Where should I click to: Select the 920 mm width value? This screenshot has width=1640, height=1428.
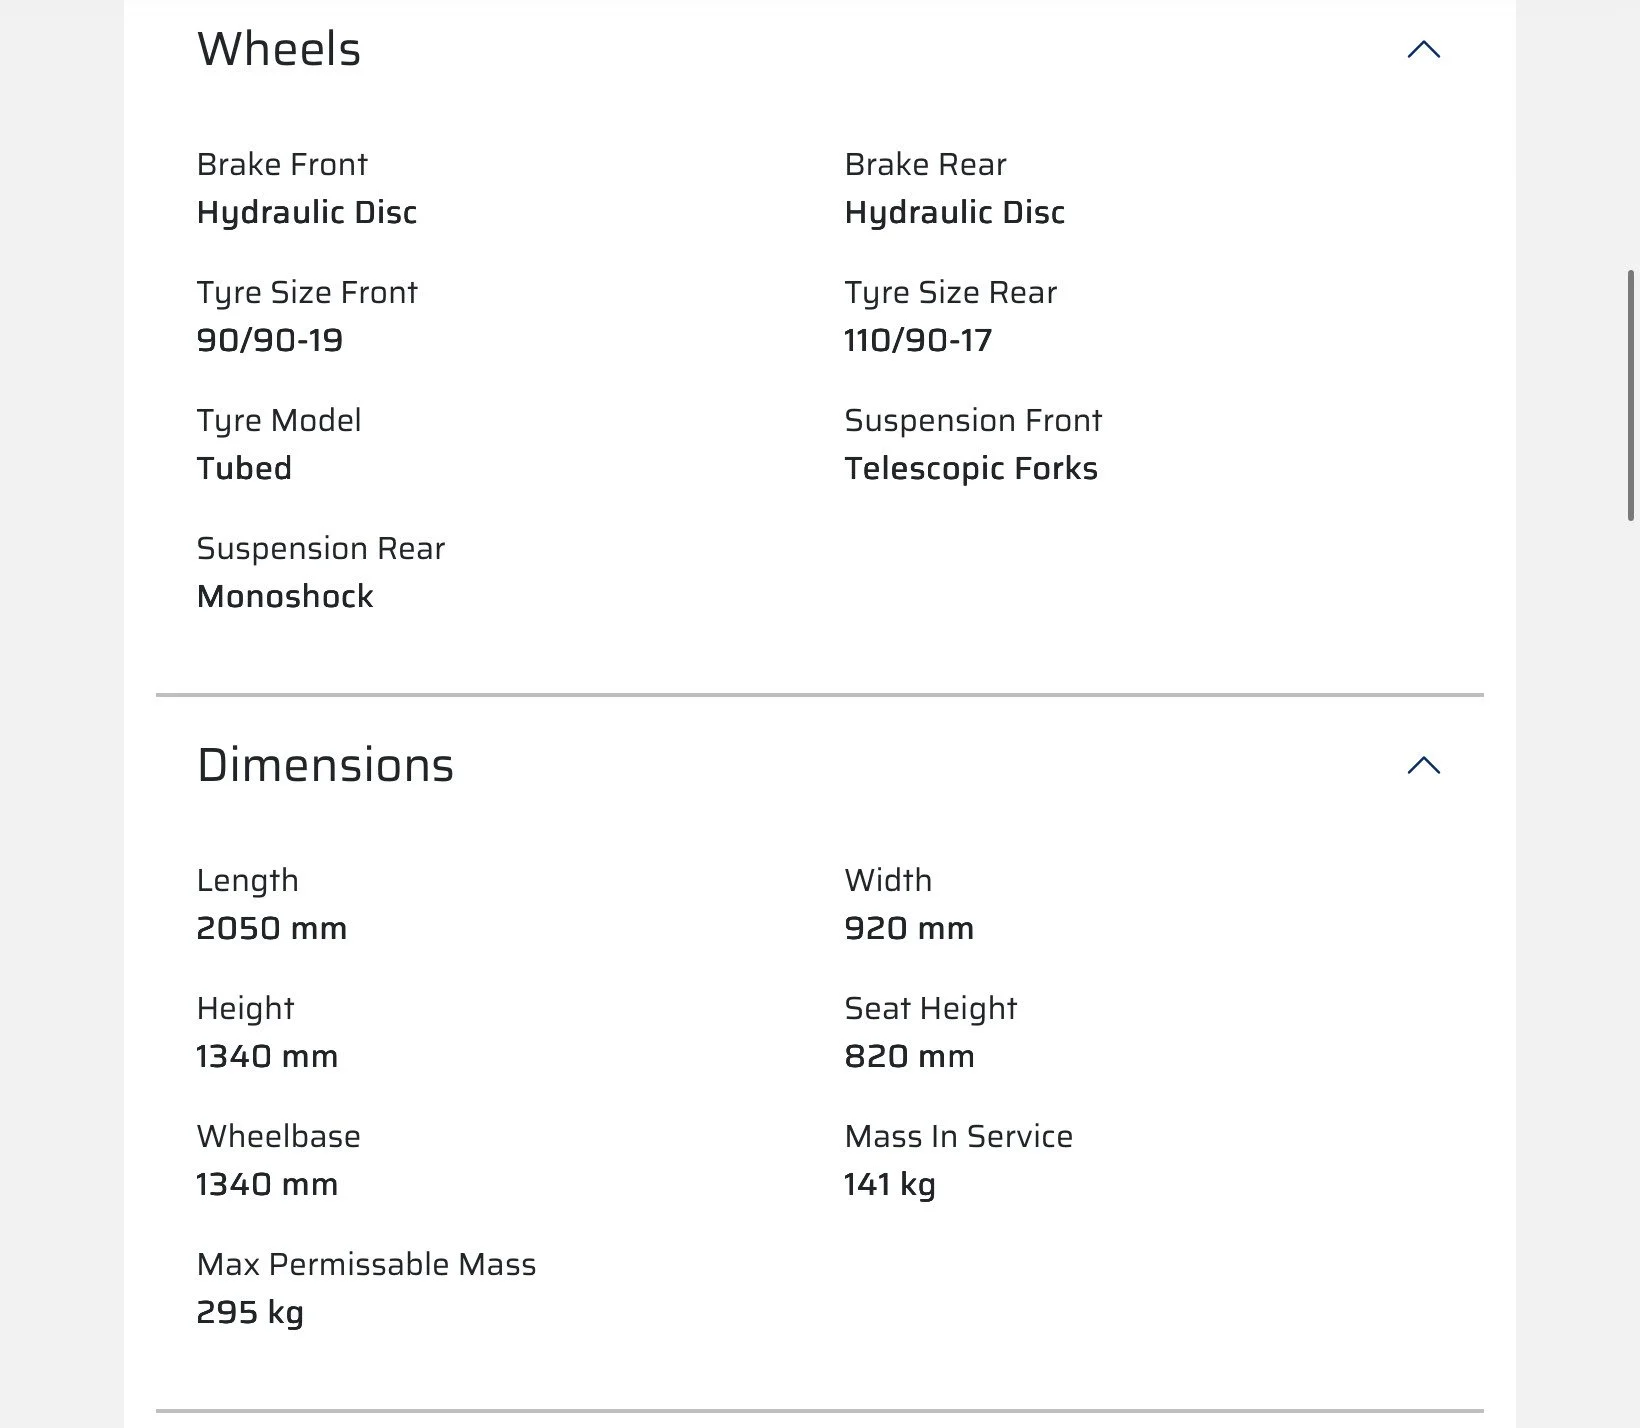tap(909, 929)
